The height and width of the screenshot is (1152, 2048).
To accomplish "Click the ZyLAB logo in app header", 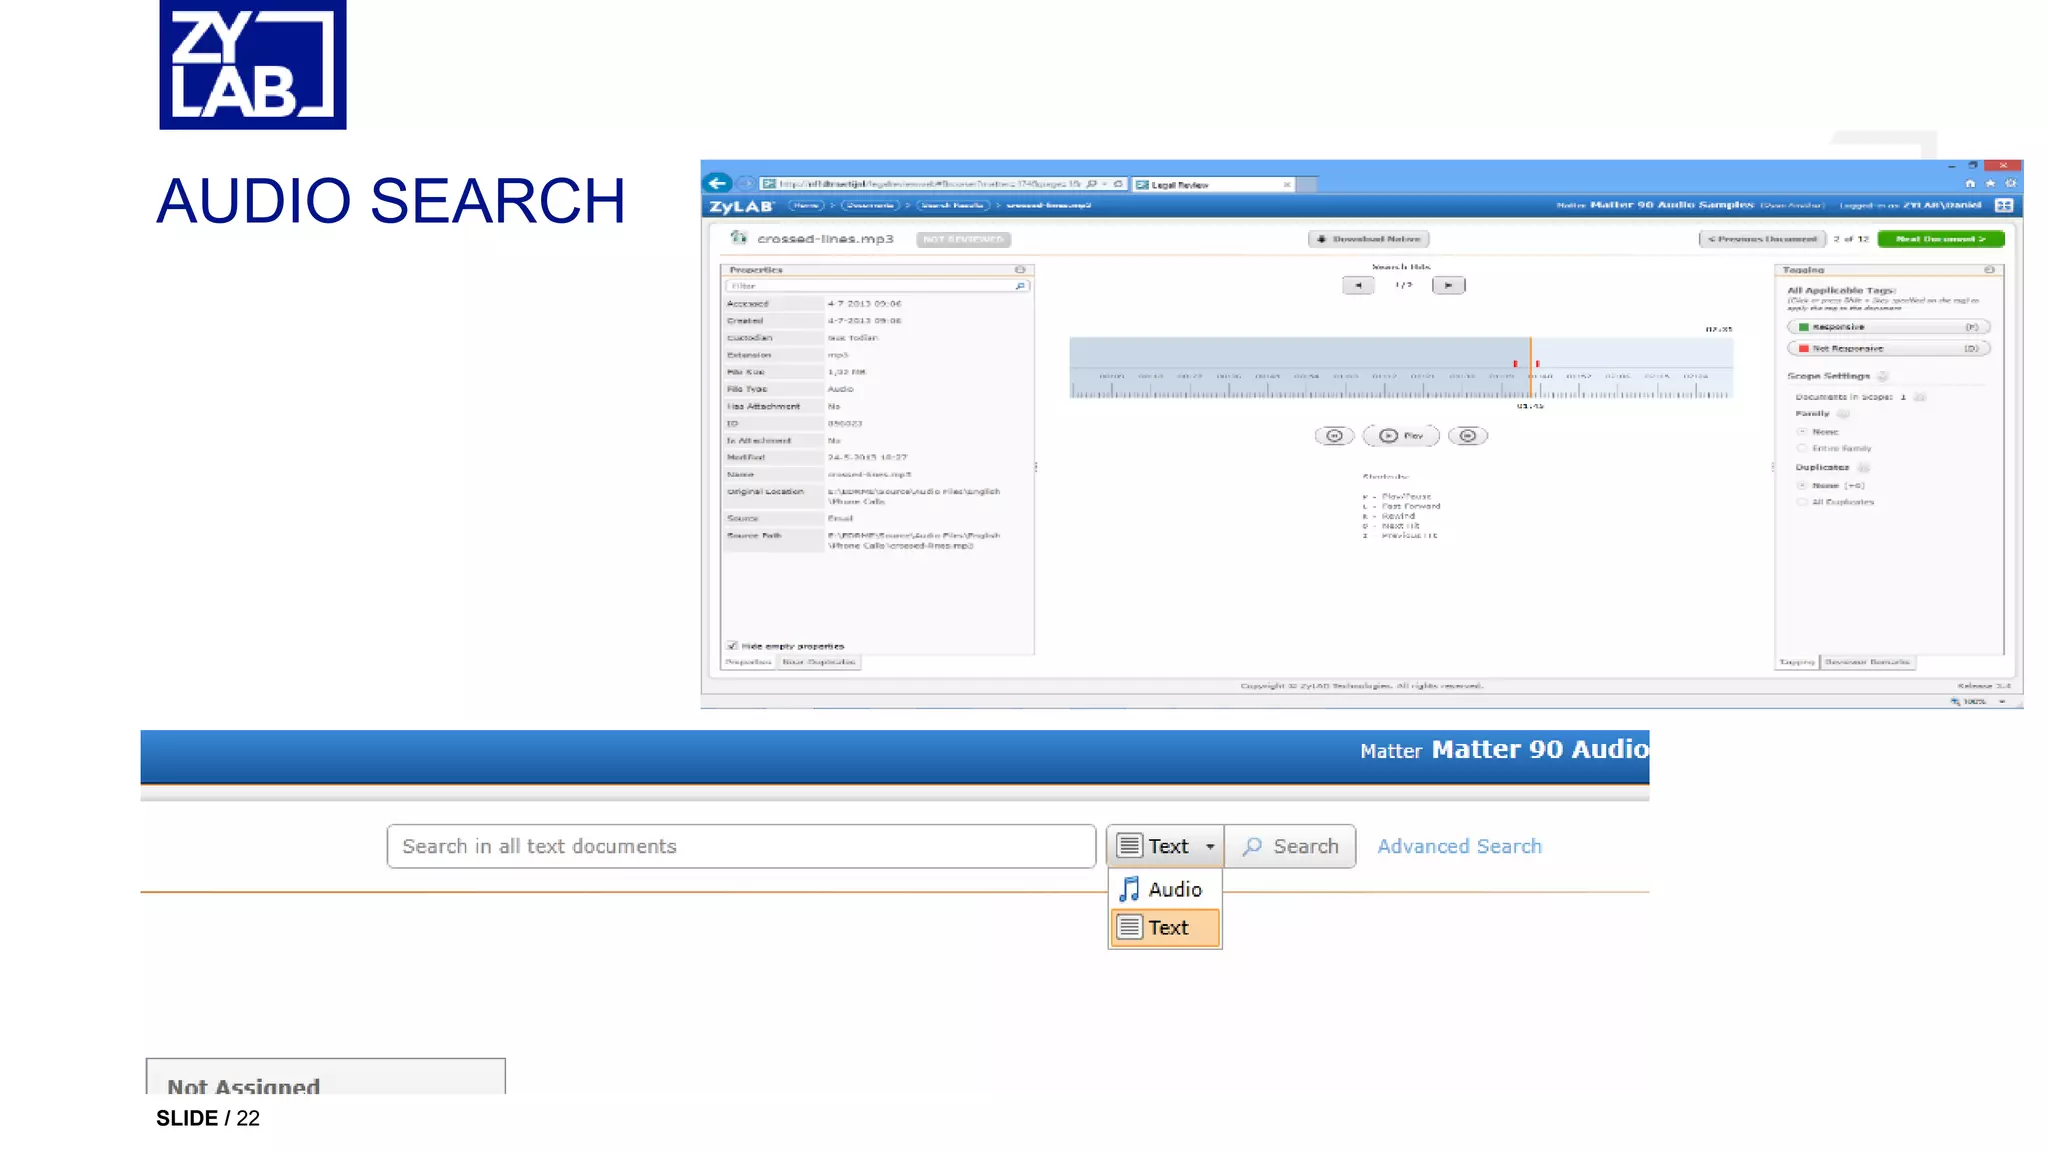I will (741, 206).
